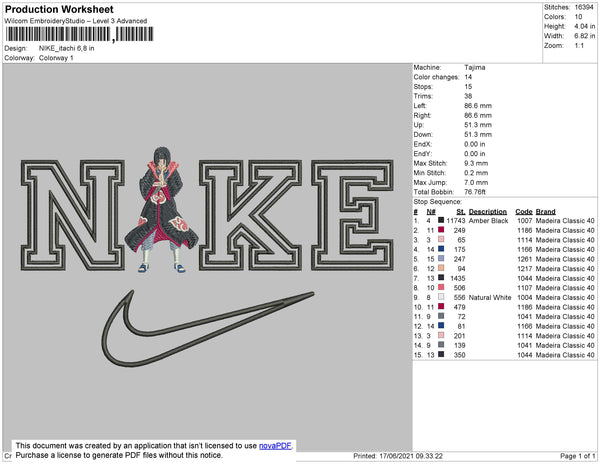Select the Max Stitch value 9.3 mm
This screenshot has width=600, height=464.
(476, 163)
